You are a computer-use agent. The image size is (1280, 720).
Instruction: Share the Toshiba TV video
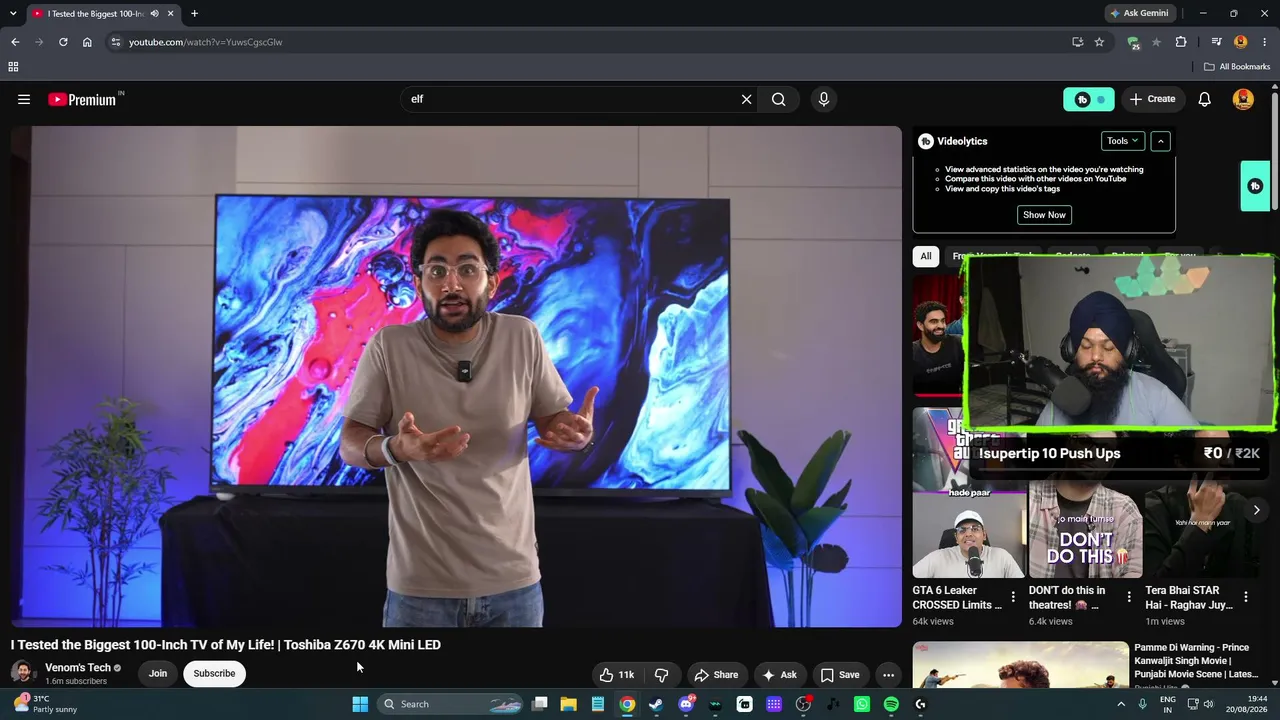tap(716, 675)
